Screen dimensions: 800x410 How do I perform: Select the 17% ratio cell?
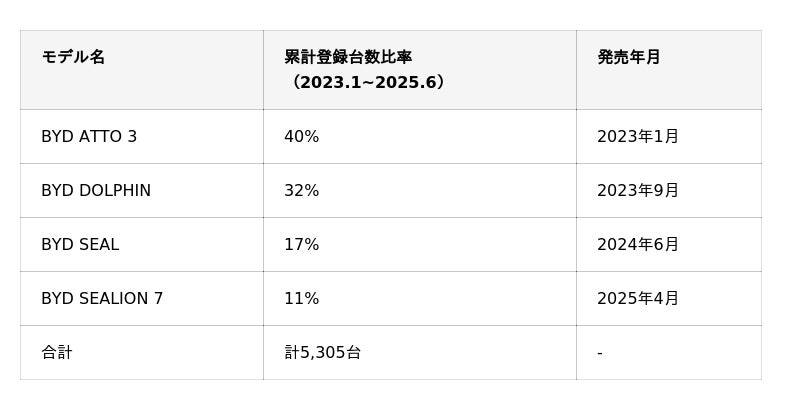tap(301, 245)
